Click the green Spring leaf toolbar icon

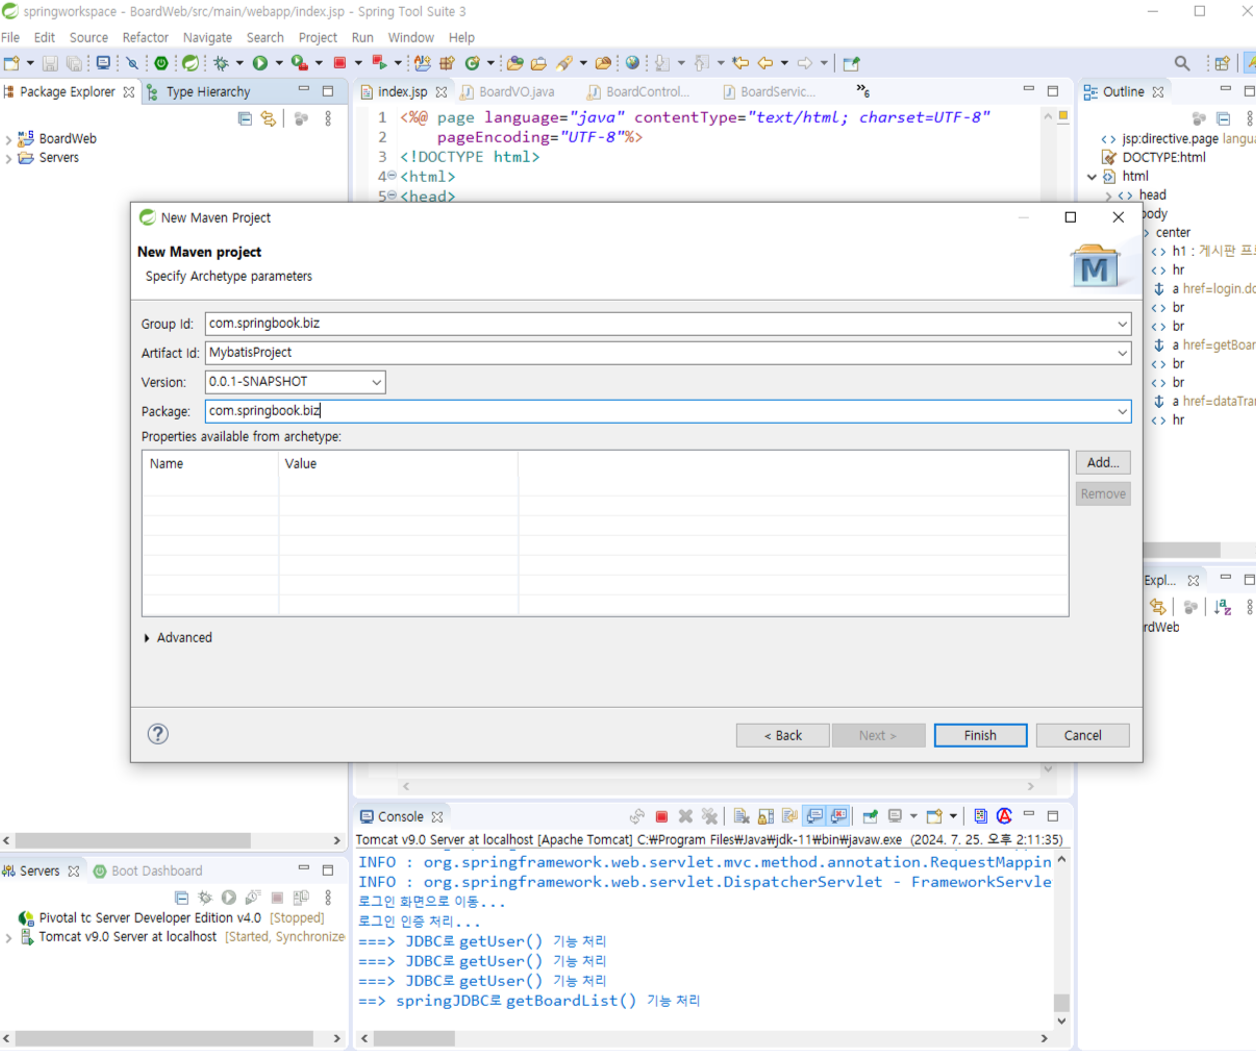[x=190, y=63]
